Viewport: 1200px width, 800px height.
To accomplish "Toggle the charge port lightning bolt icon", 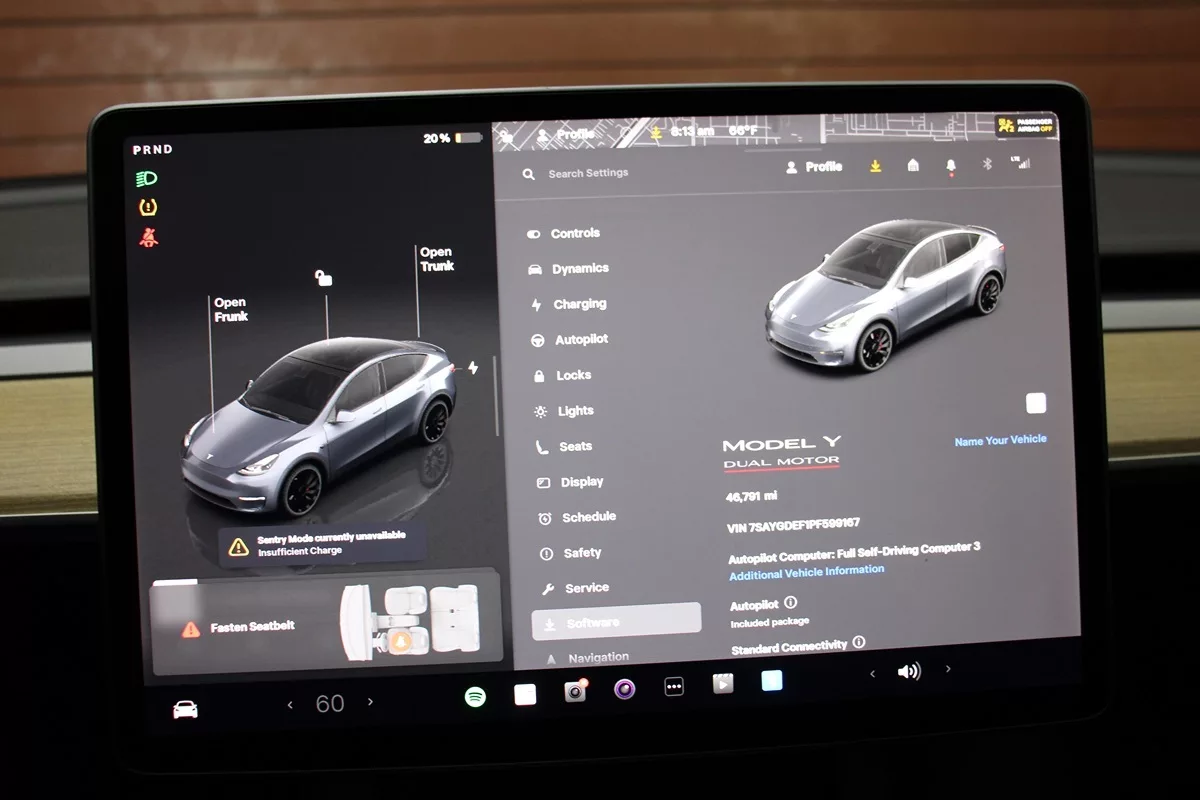I will (x=472, y=368).
